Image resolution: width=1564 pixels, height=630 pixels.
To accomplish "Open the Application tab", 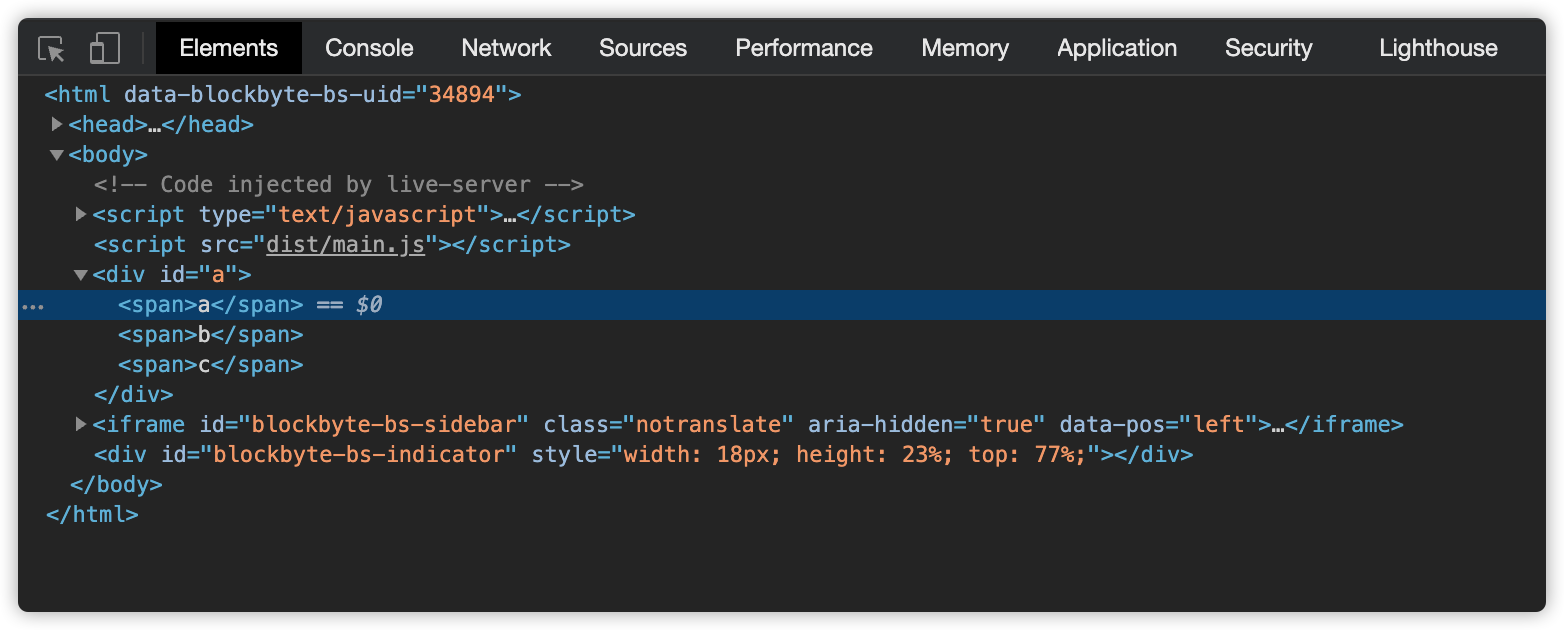I will click(x=1117, y=48).
